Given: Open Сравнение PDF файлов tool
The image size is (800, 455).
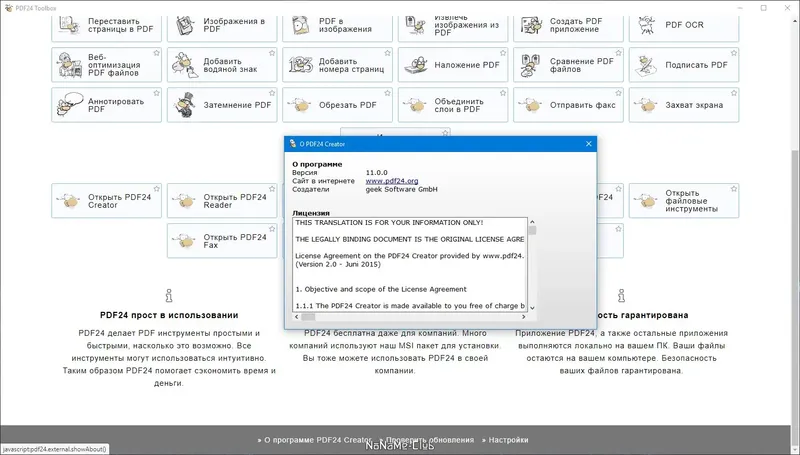Looking at the screenshot, I should point(568,65).
